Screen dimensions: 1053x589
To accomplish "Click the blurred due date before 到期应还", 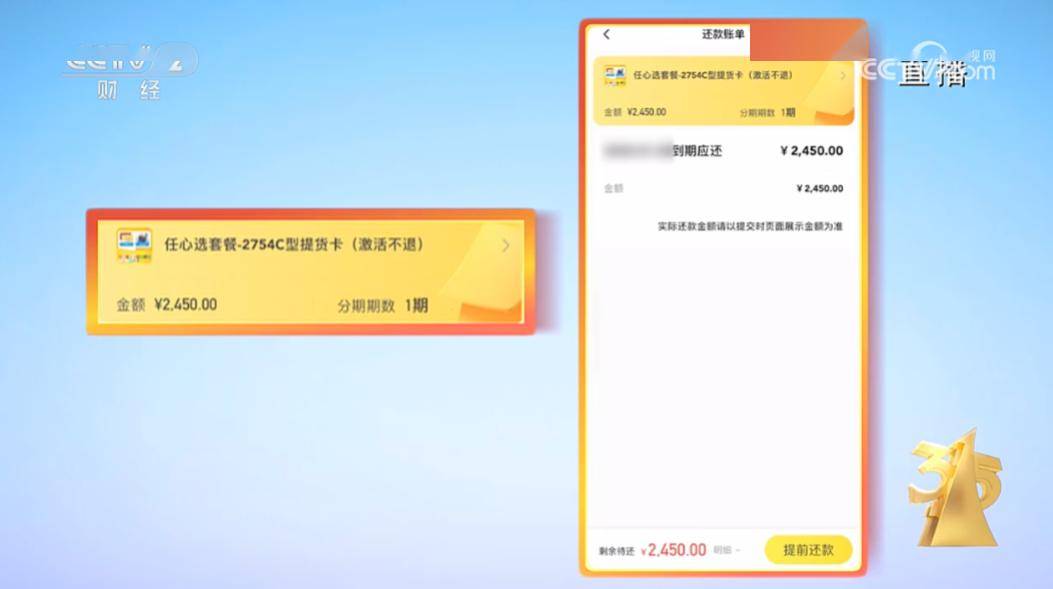I will [x=637, y=151].
